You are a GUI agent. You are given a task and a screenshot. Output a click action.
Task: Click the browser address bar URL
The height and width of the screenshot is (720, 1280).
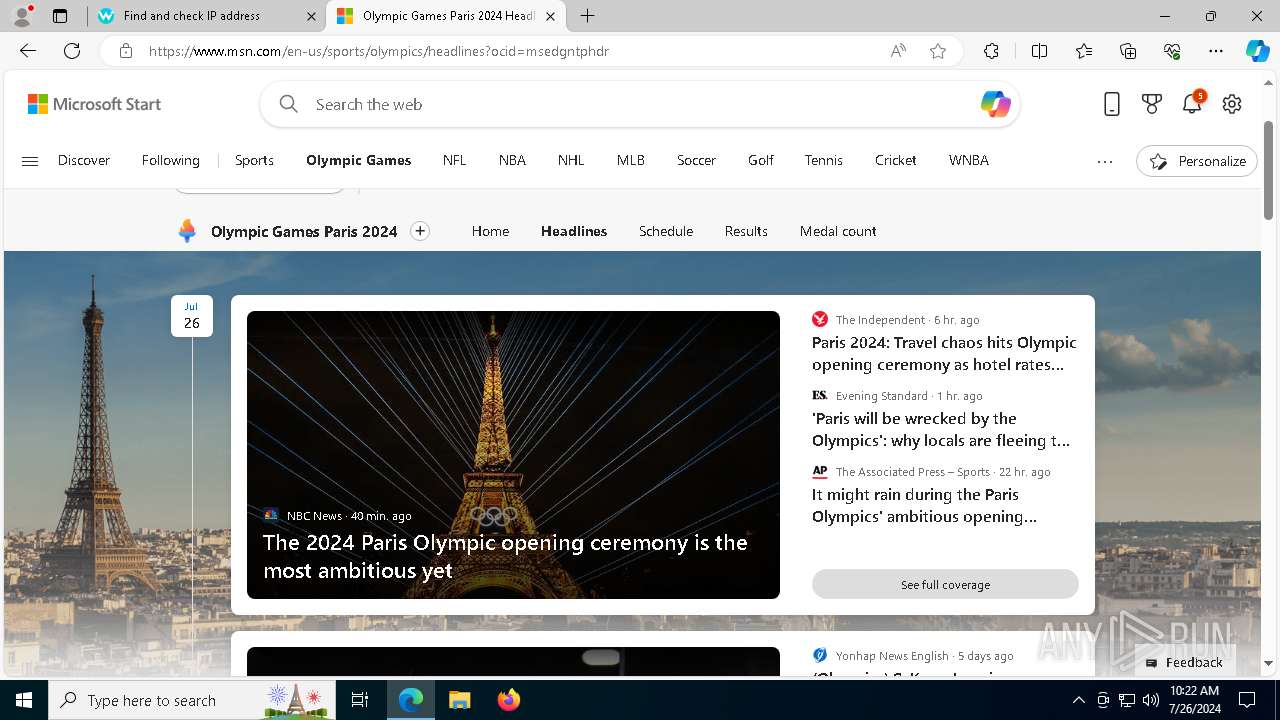(378, 51)
